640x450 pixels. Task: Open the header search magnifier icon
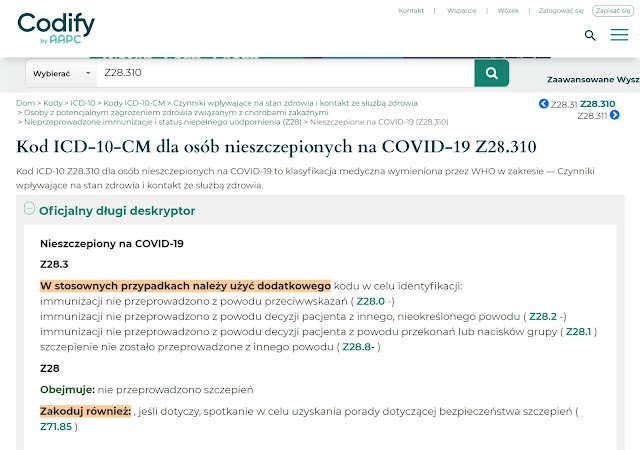590,36
